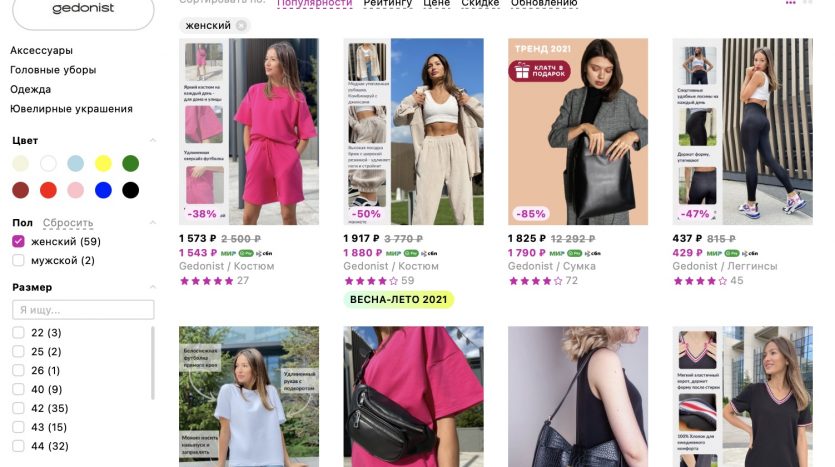The image size is (835, 467).
Task: Collapse the Цвет filter section
Action: click(153, 141)
